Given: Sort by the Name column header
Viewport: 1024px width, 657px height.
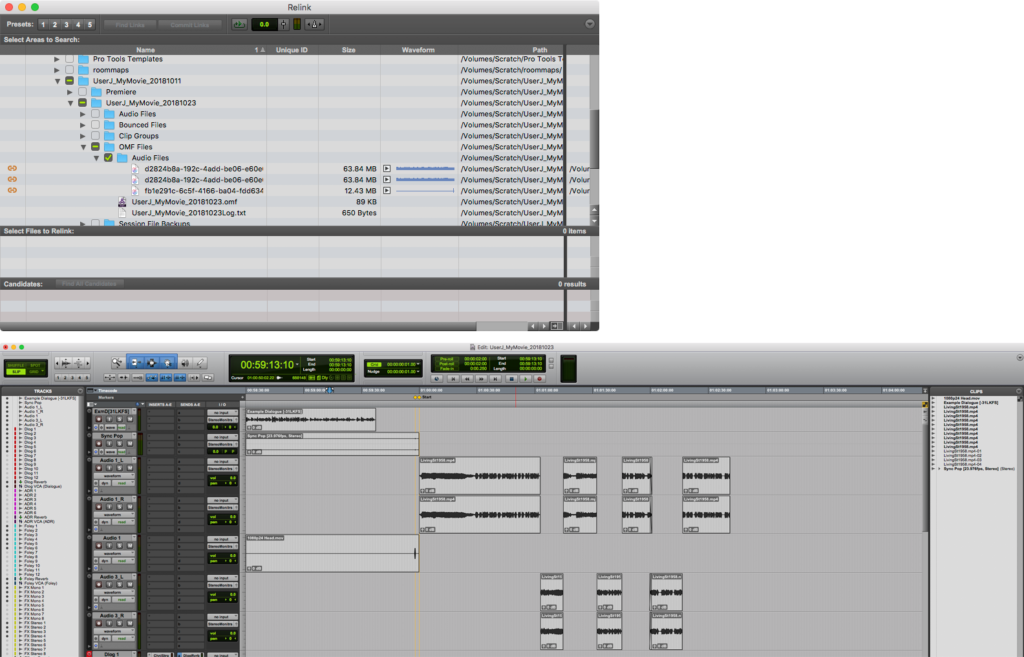Looking at the screenshot, I should [145, 50].
